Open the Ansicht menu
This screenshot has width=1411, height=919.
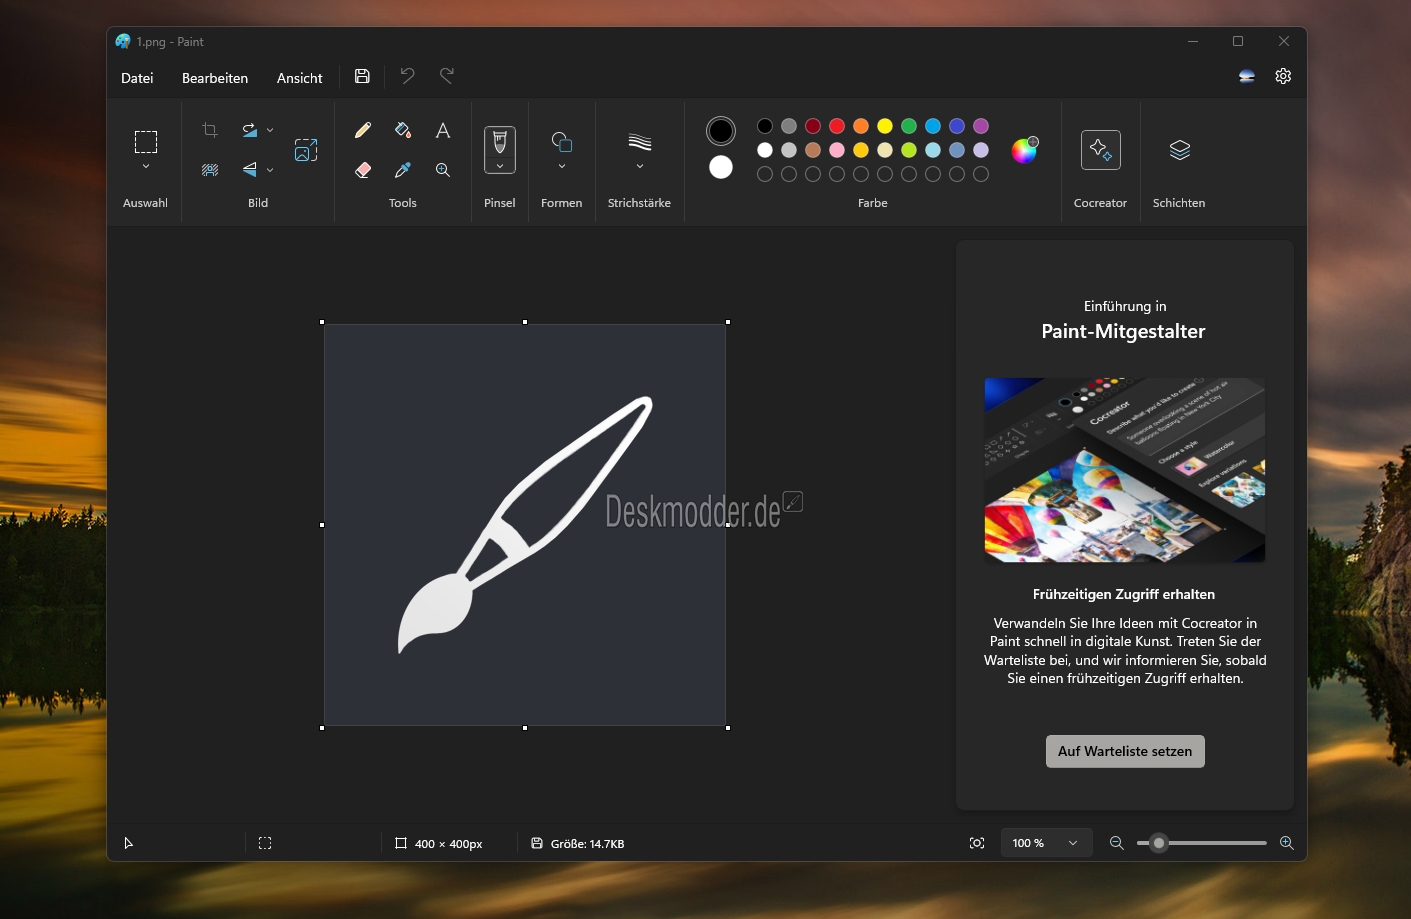click(300, 78)
